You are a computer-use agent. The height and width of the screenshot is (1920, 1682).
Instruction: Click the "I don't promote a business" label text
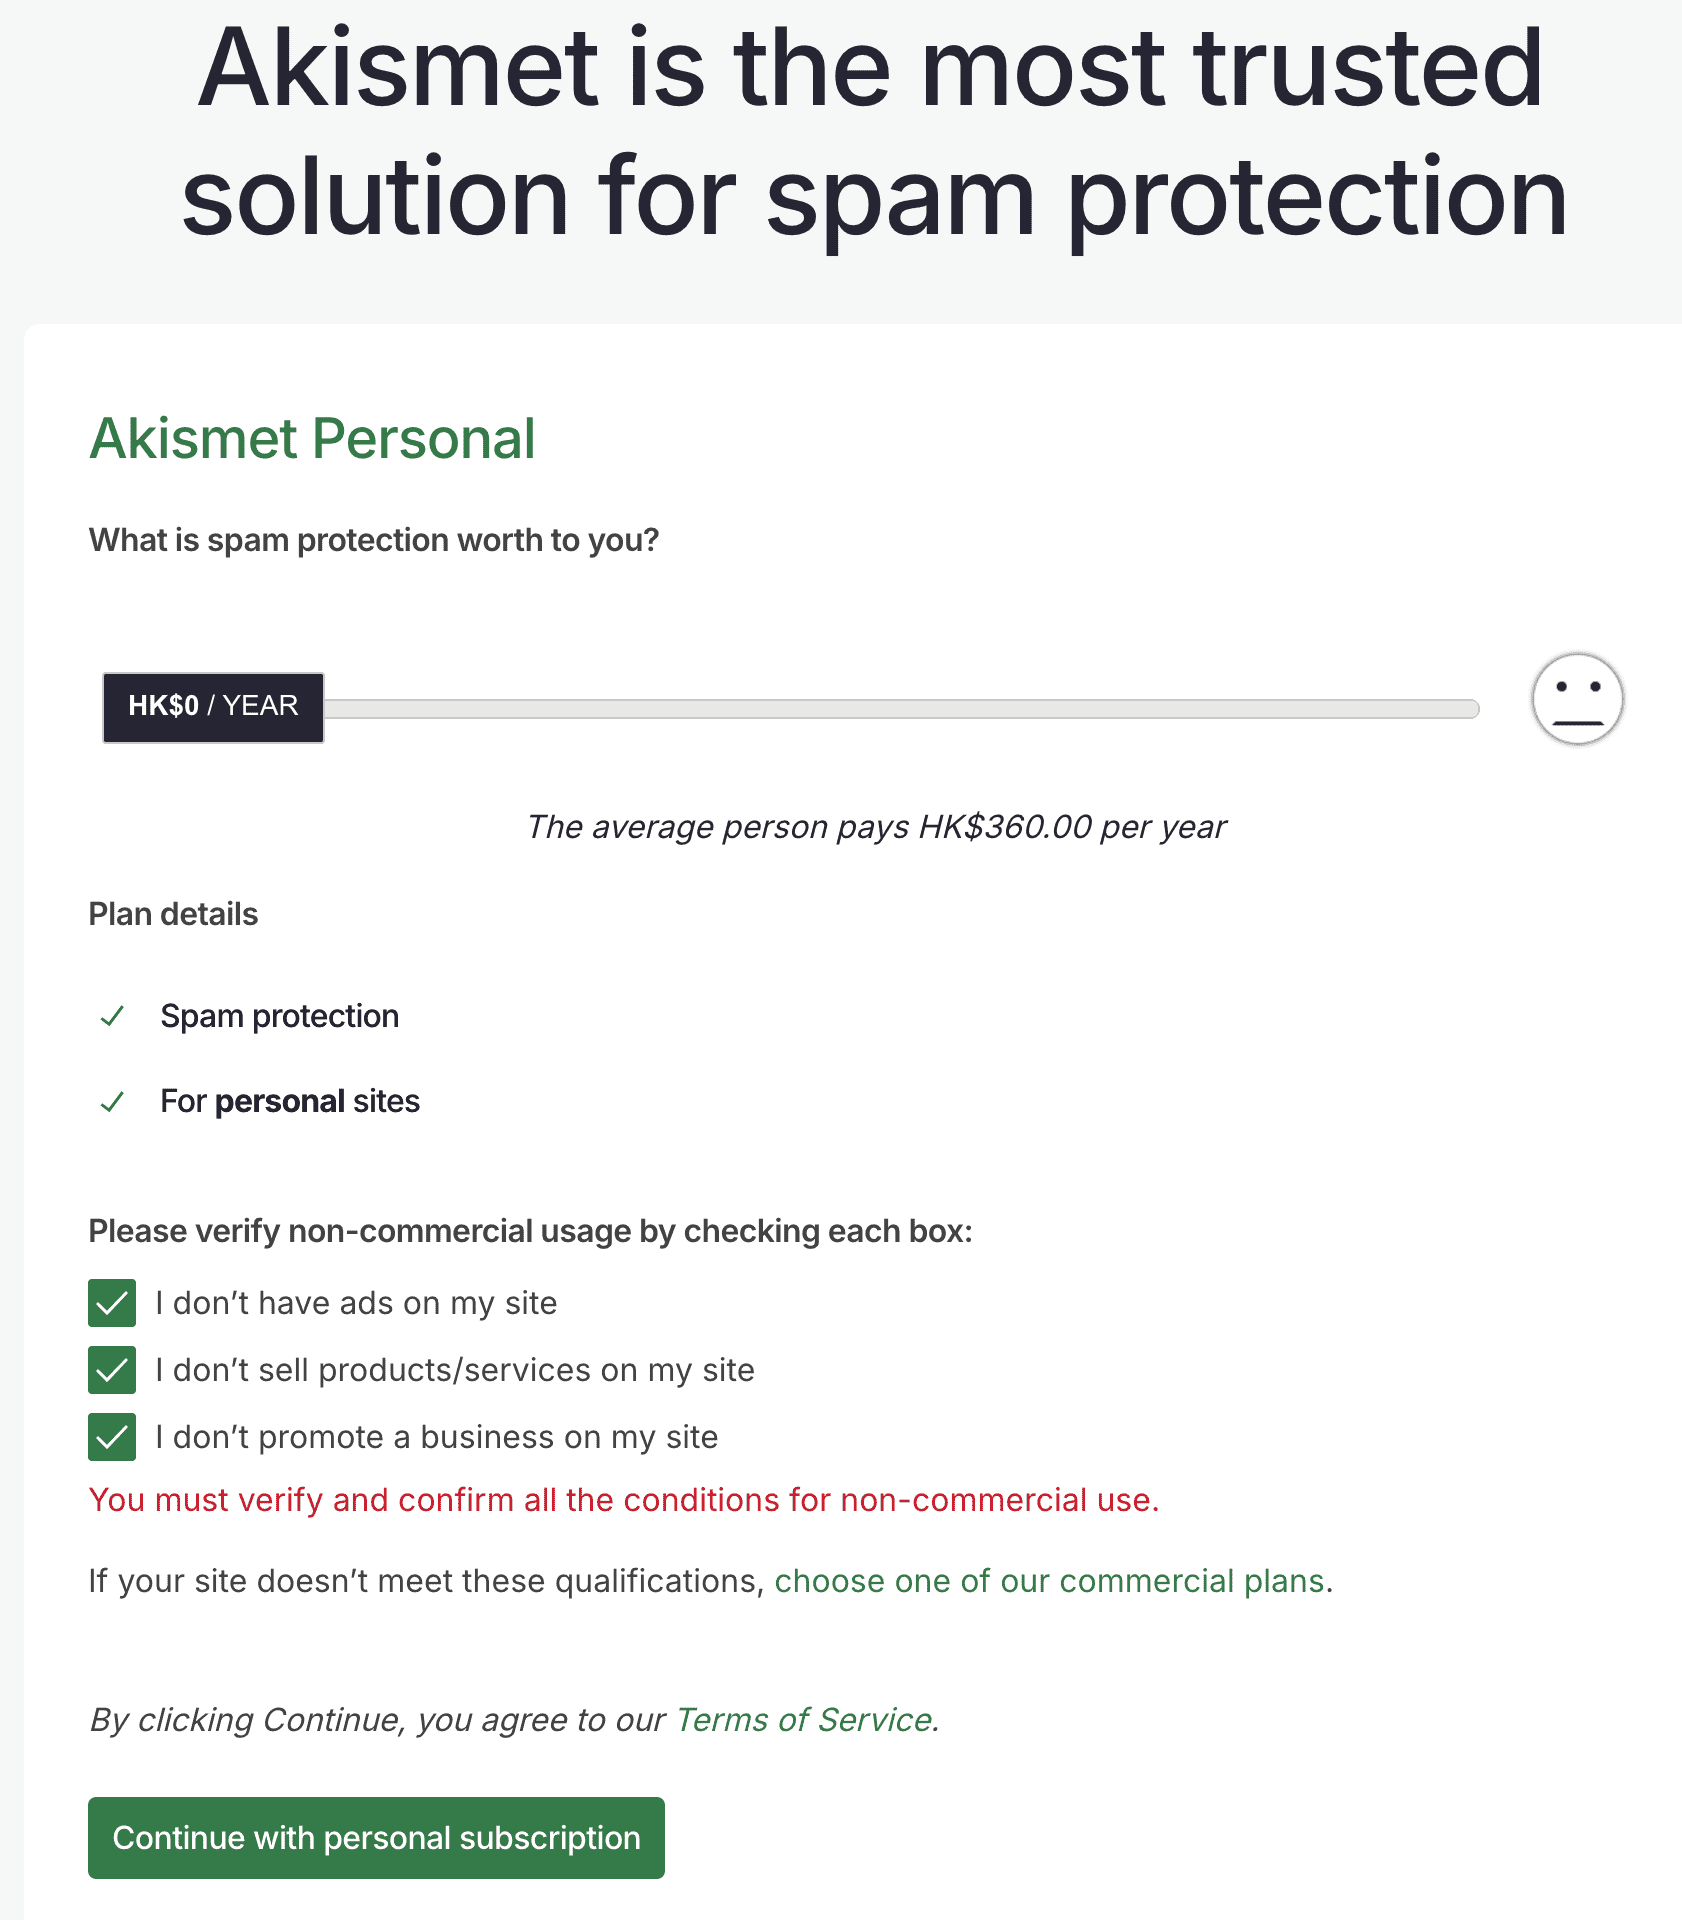coord(436,1437)
